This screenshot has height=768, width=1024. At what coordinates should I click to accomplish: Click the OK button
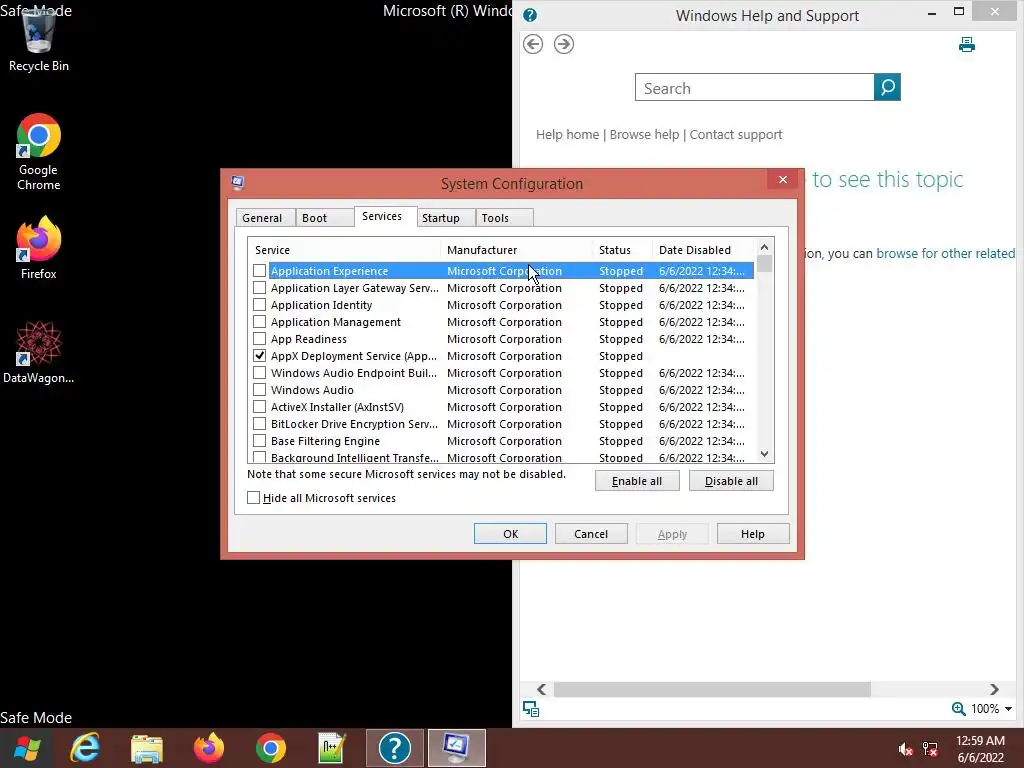click(511, 534)
